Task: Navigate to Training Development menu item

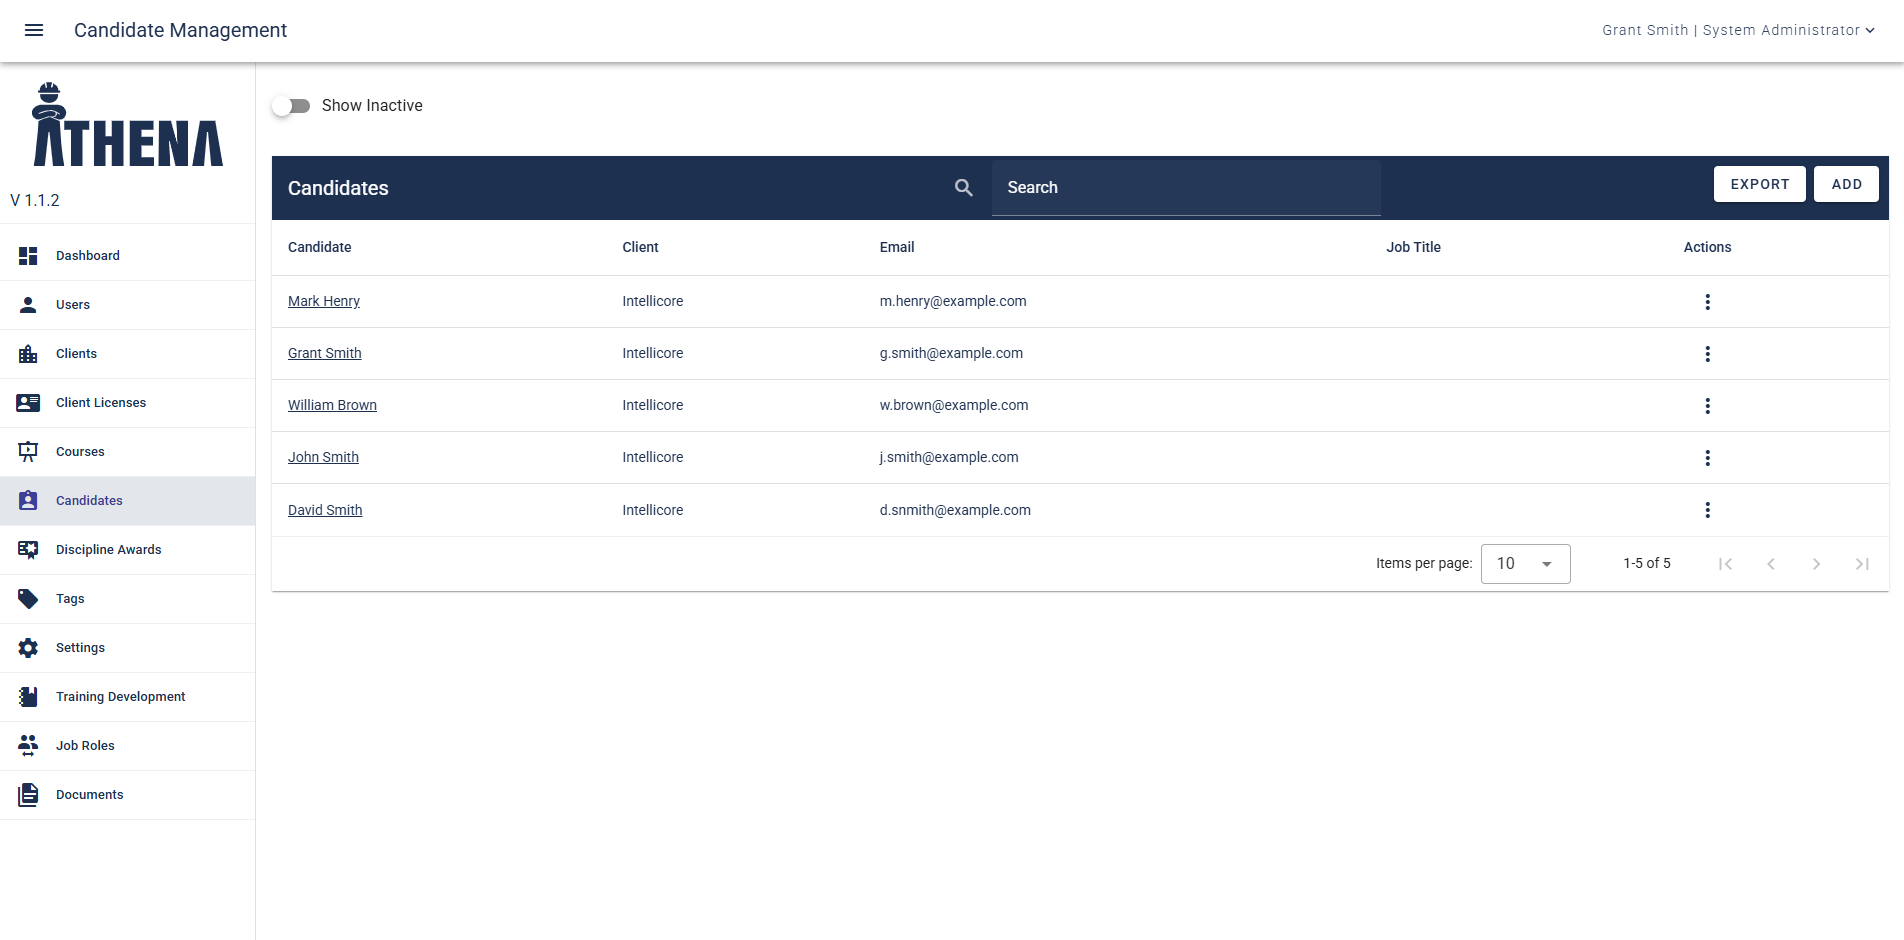Action: coord(127,697)
